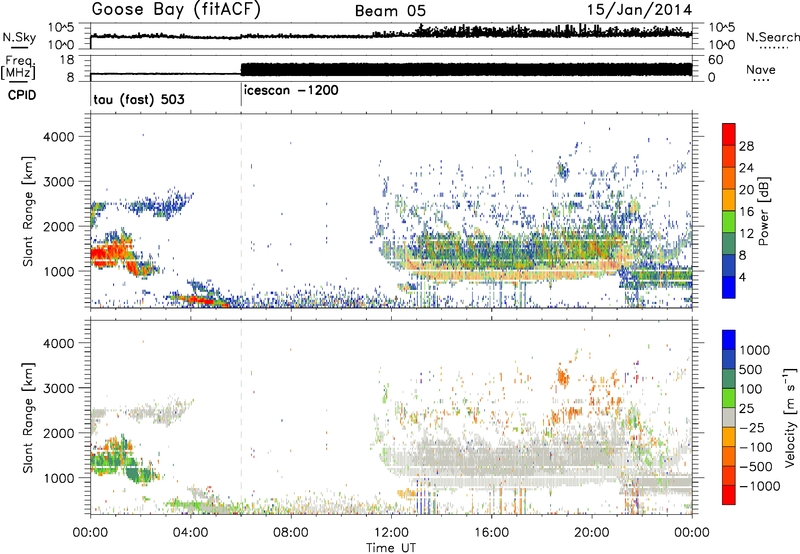Click the date '15/Jan/2014'
The width and height of the screenshot is (800, 554).
click(639, 10)
